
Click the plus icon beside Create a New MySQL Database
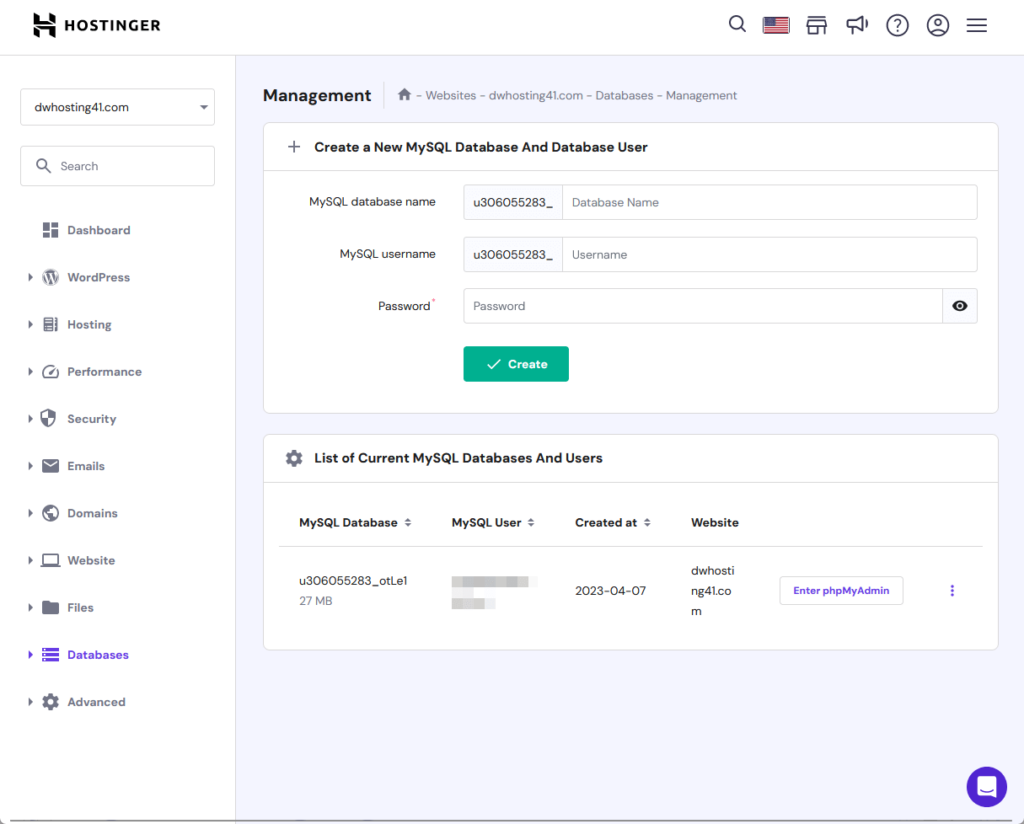tap(294, 147)
